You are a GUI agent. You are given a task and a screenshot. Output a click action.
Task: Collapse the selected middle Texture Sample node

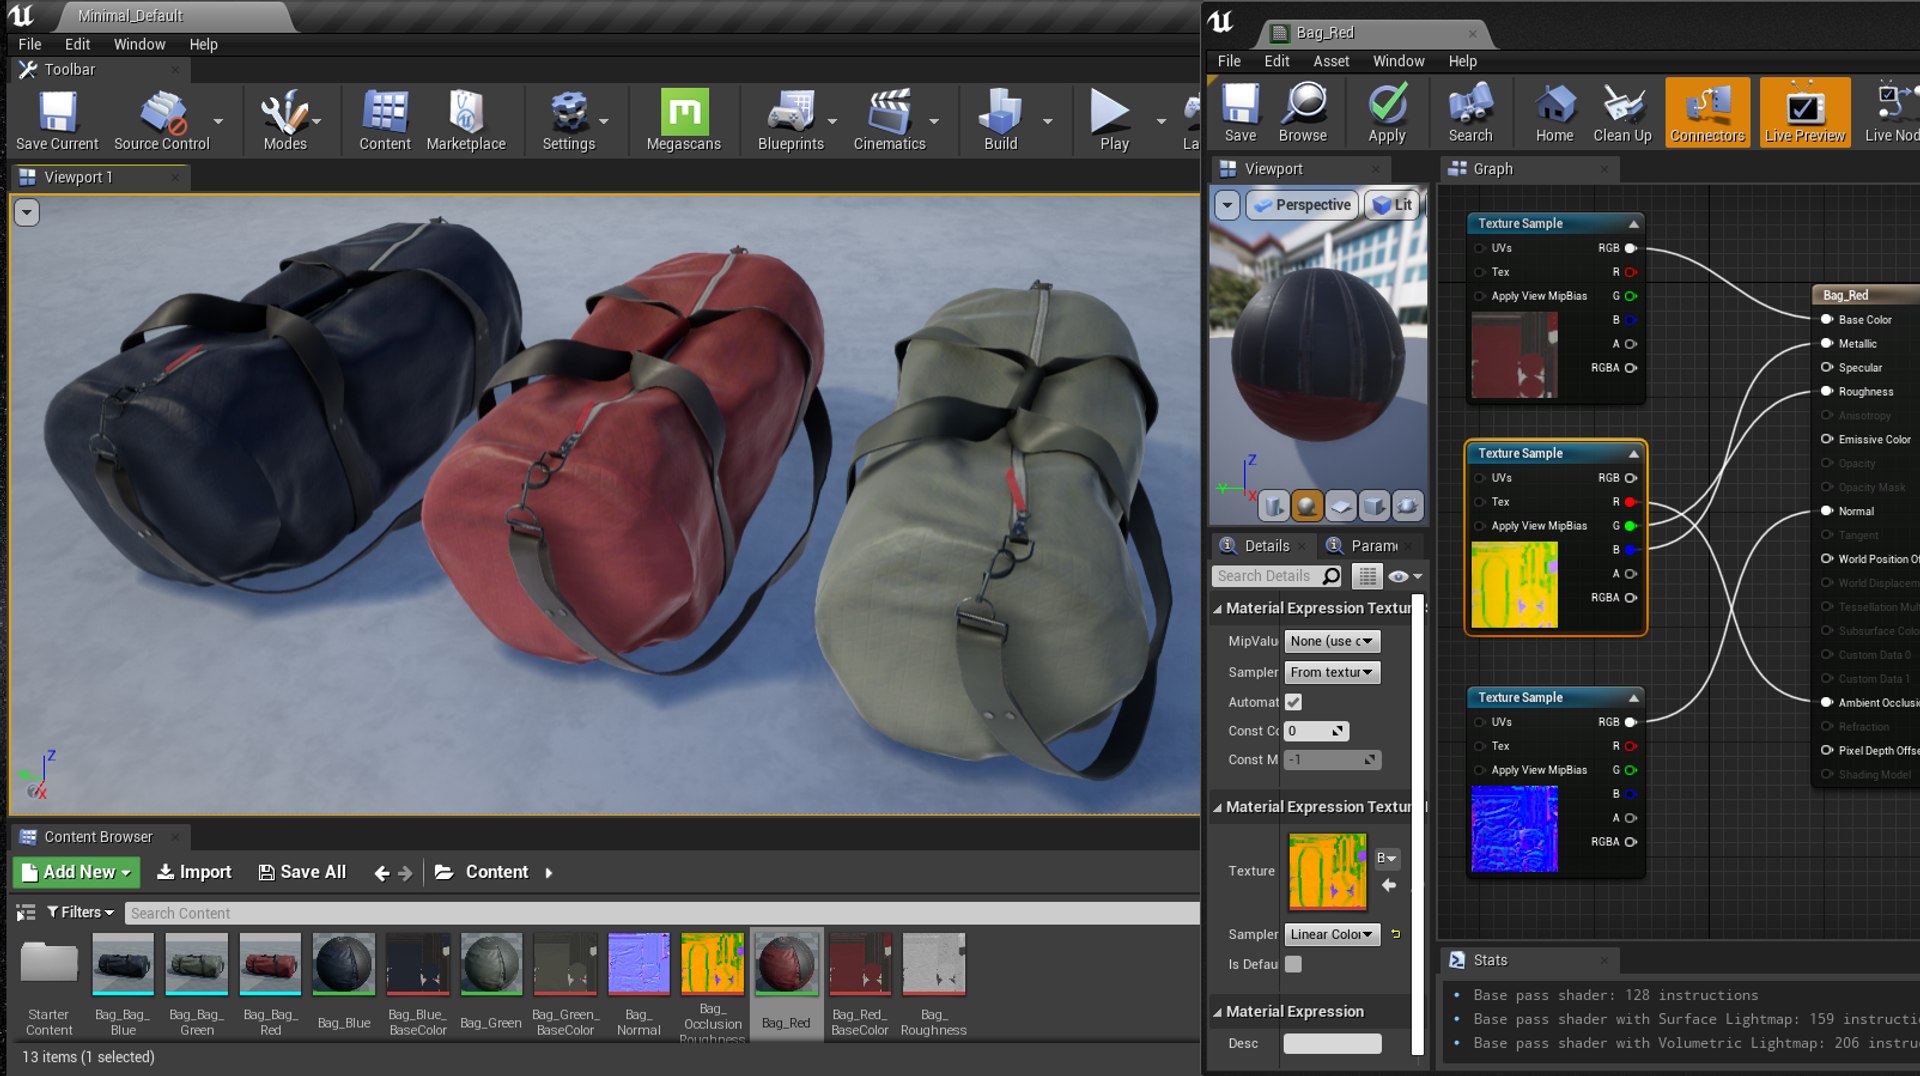[1633, 454]
